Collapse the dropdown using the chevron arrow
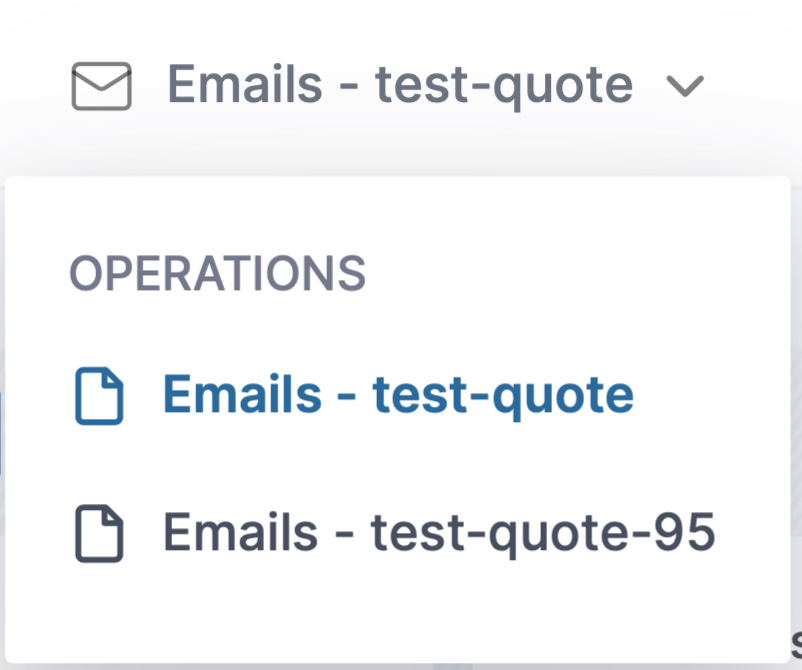The width and height of the screenshot is (802, 670). (684, 87)
